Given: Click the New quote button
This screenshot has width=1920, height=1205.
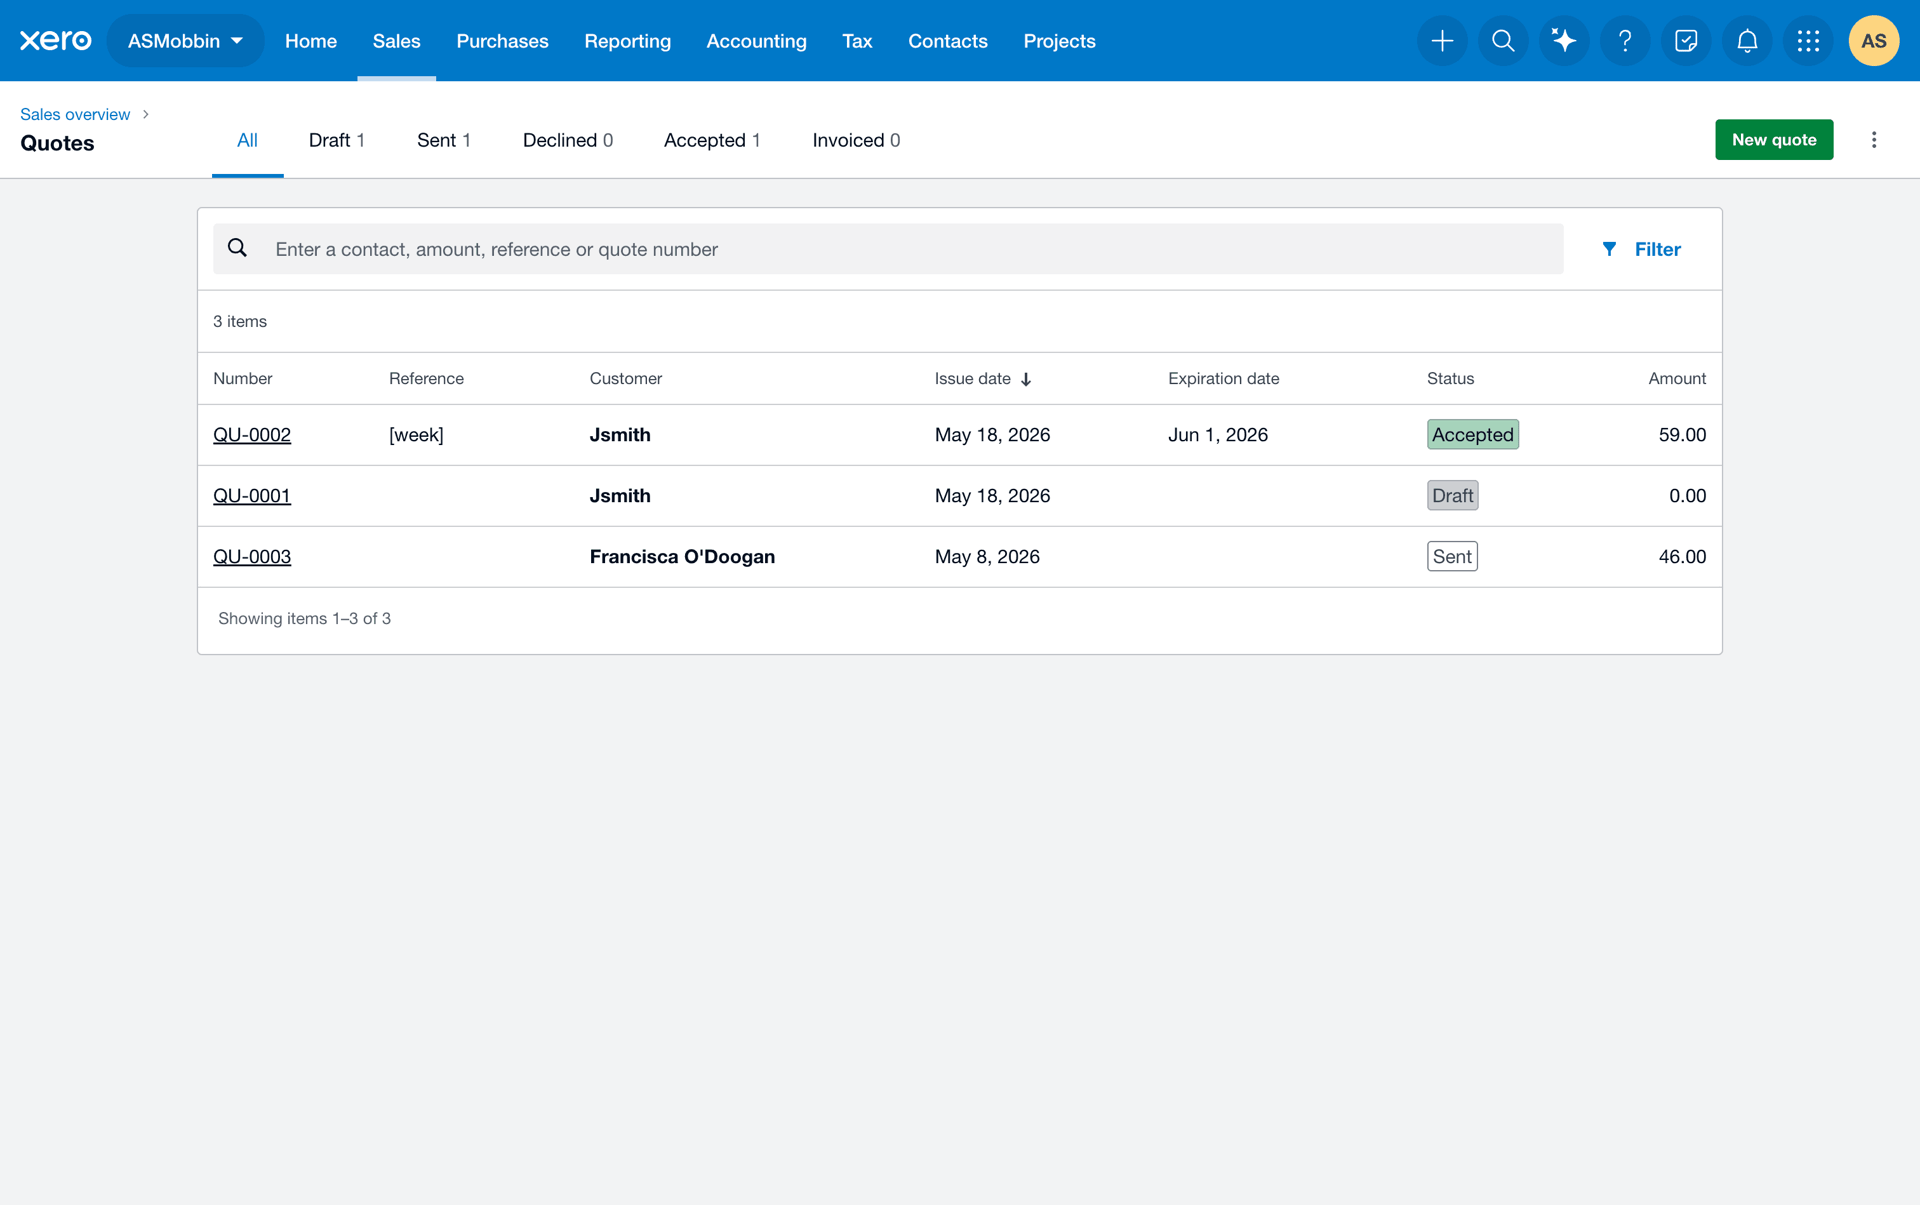Looking at the screenshot, I should click(1774, 140).
